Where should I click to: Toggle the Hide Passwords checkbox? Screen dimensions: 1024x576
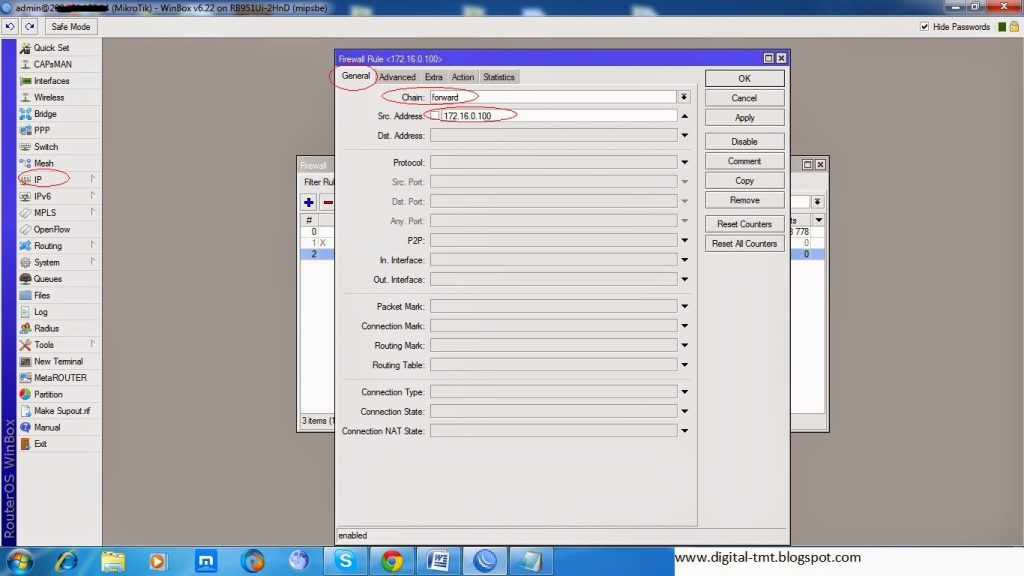click(x=924, y=27)
